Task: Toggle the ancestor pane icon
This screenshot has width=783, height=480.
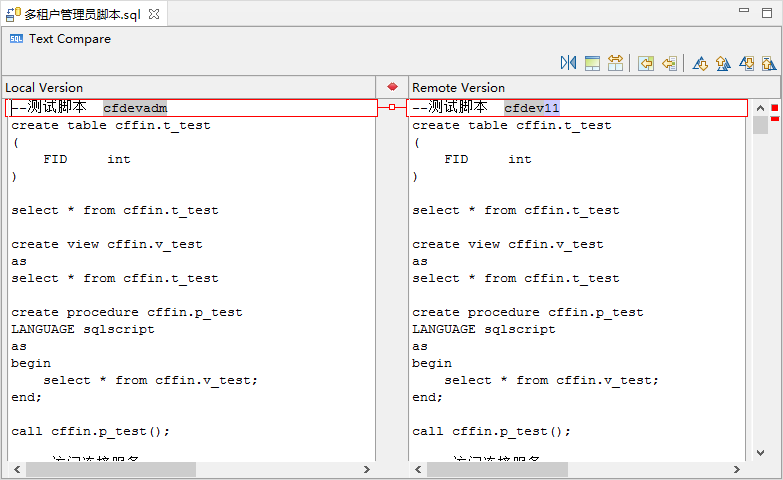Action: 592,63
